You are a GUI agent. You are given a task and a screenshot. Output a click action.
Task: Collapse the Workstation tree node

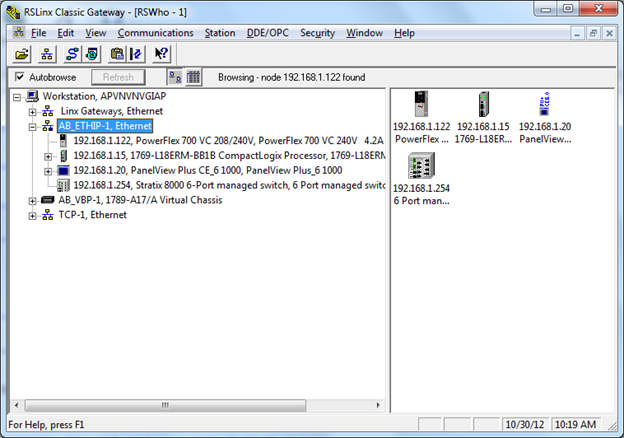17,97
